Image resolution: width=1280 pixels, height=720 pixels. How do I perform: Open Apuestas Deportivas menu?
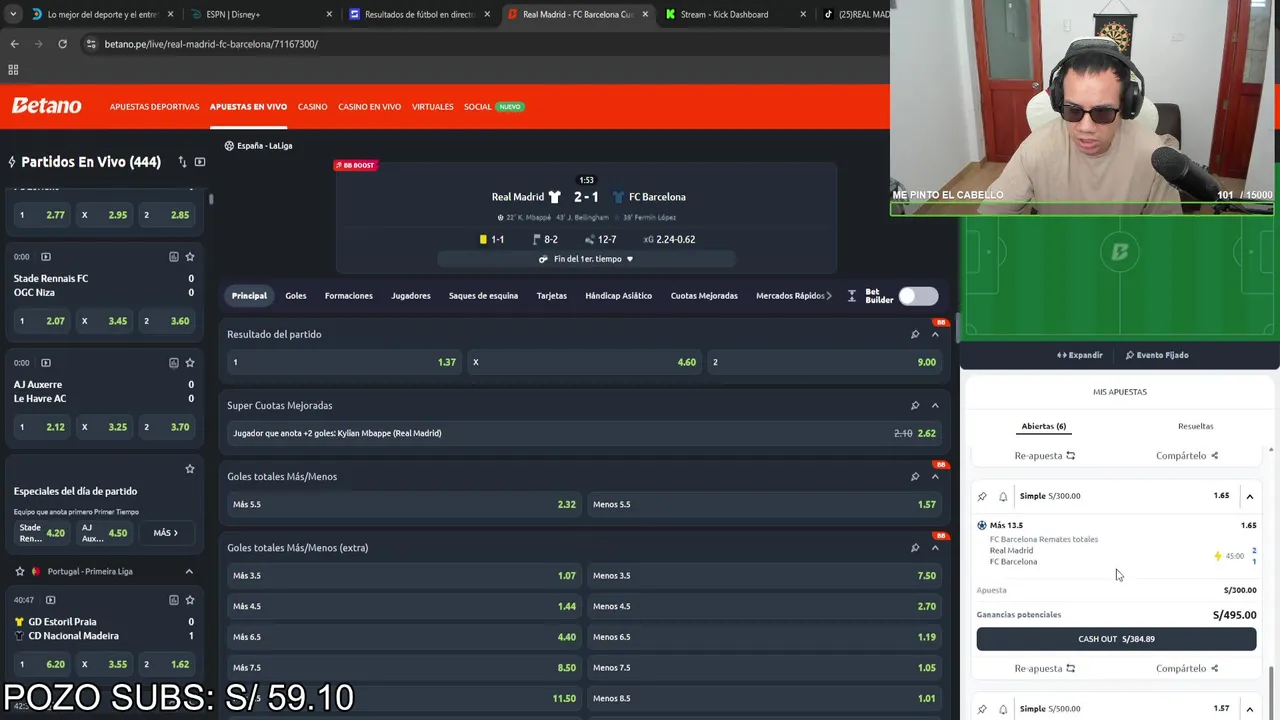click(x=154, y=107)
